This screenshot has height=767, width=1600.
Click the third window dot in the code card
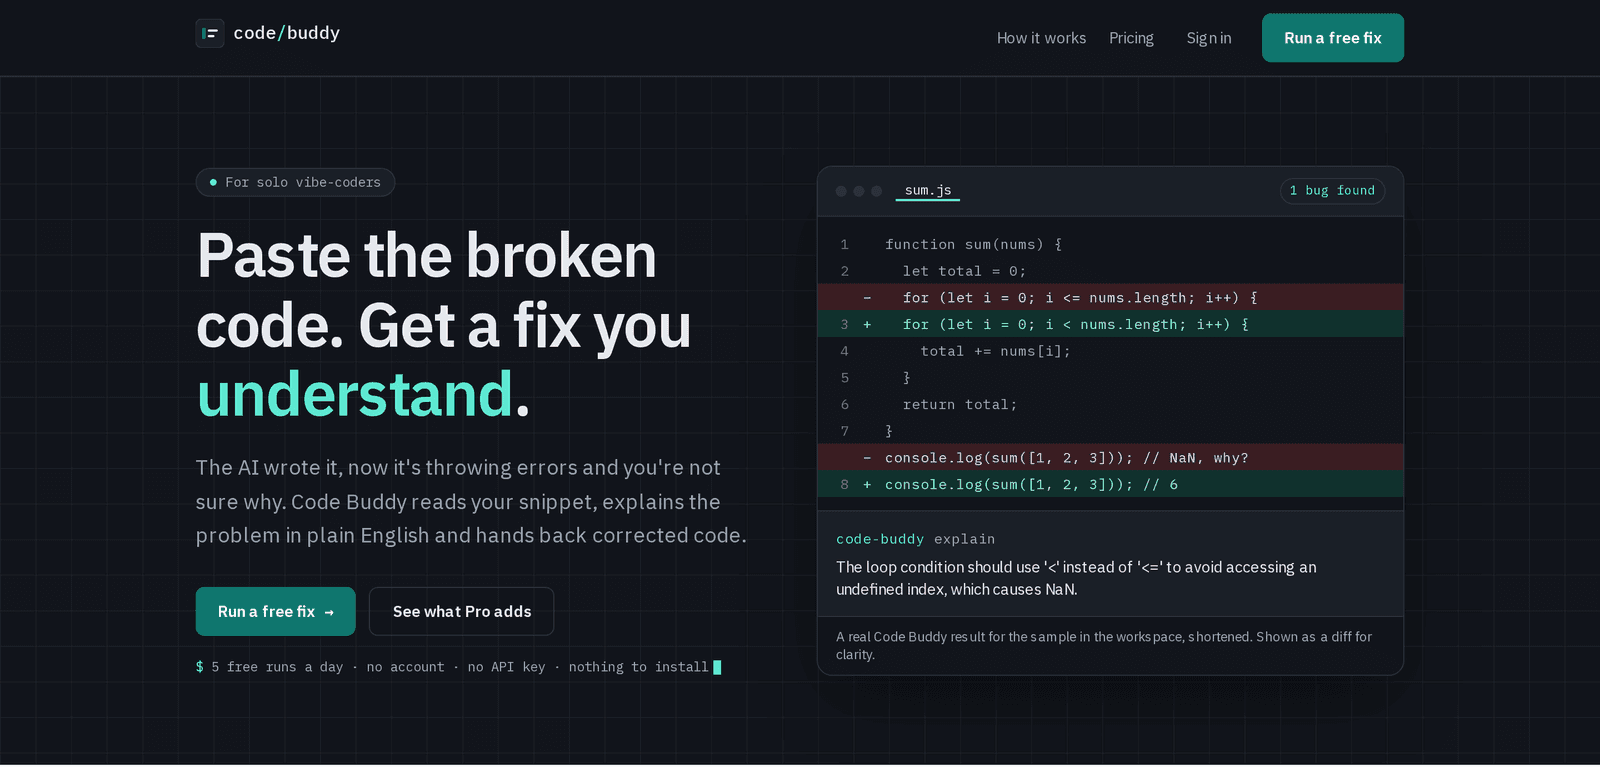click(877, 191)
